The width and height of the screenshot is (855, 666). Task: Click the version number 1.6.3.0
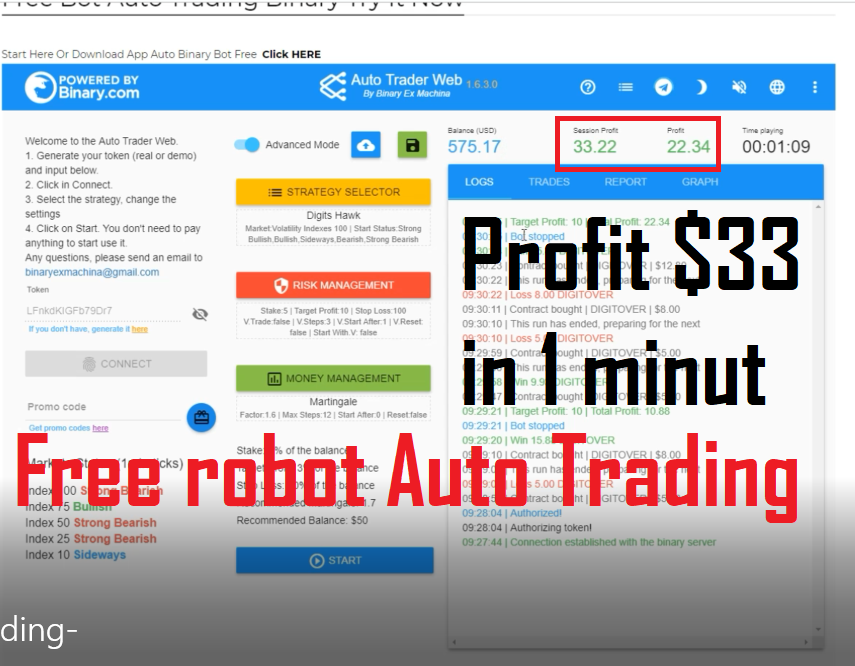pos(482,85)
